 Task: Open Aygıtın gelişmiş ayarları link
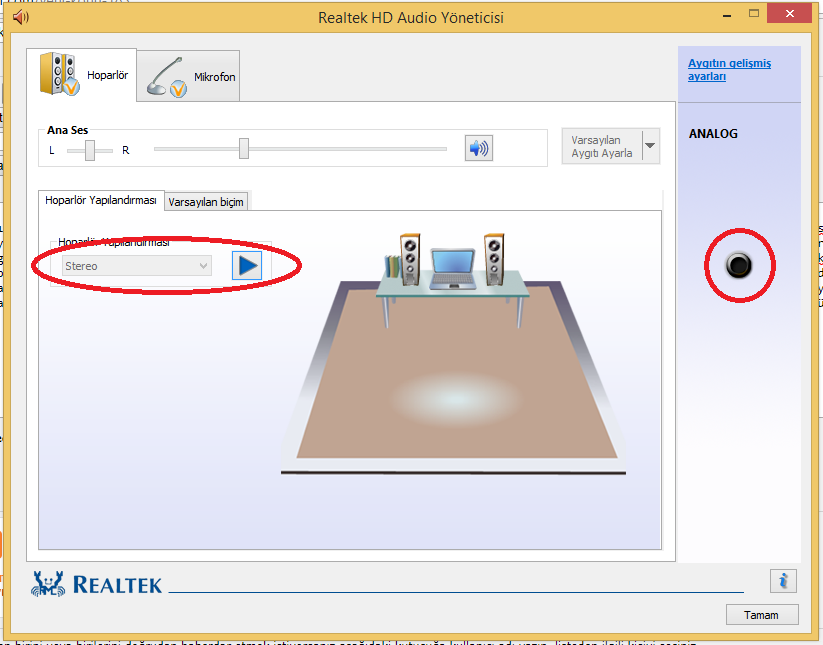point(729,70)
